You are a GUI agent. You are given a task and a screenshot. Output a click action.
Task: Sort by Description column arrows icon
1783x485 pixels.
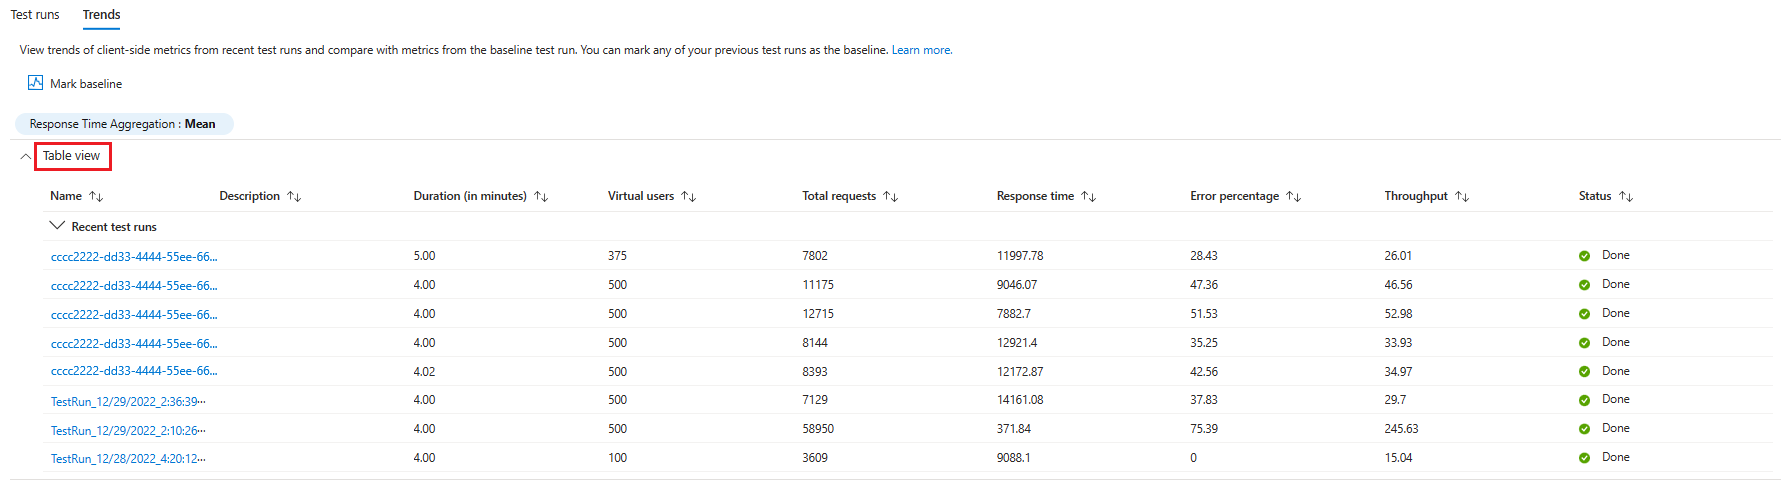[x=294, y=196]
